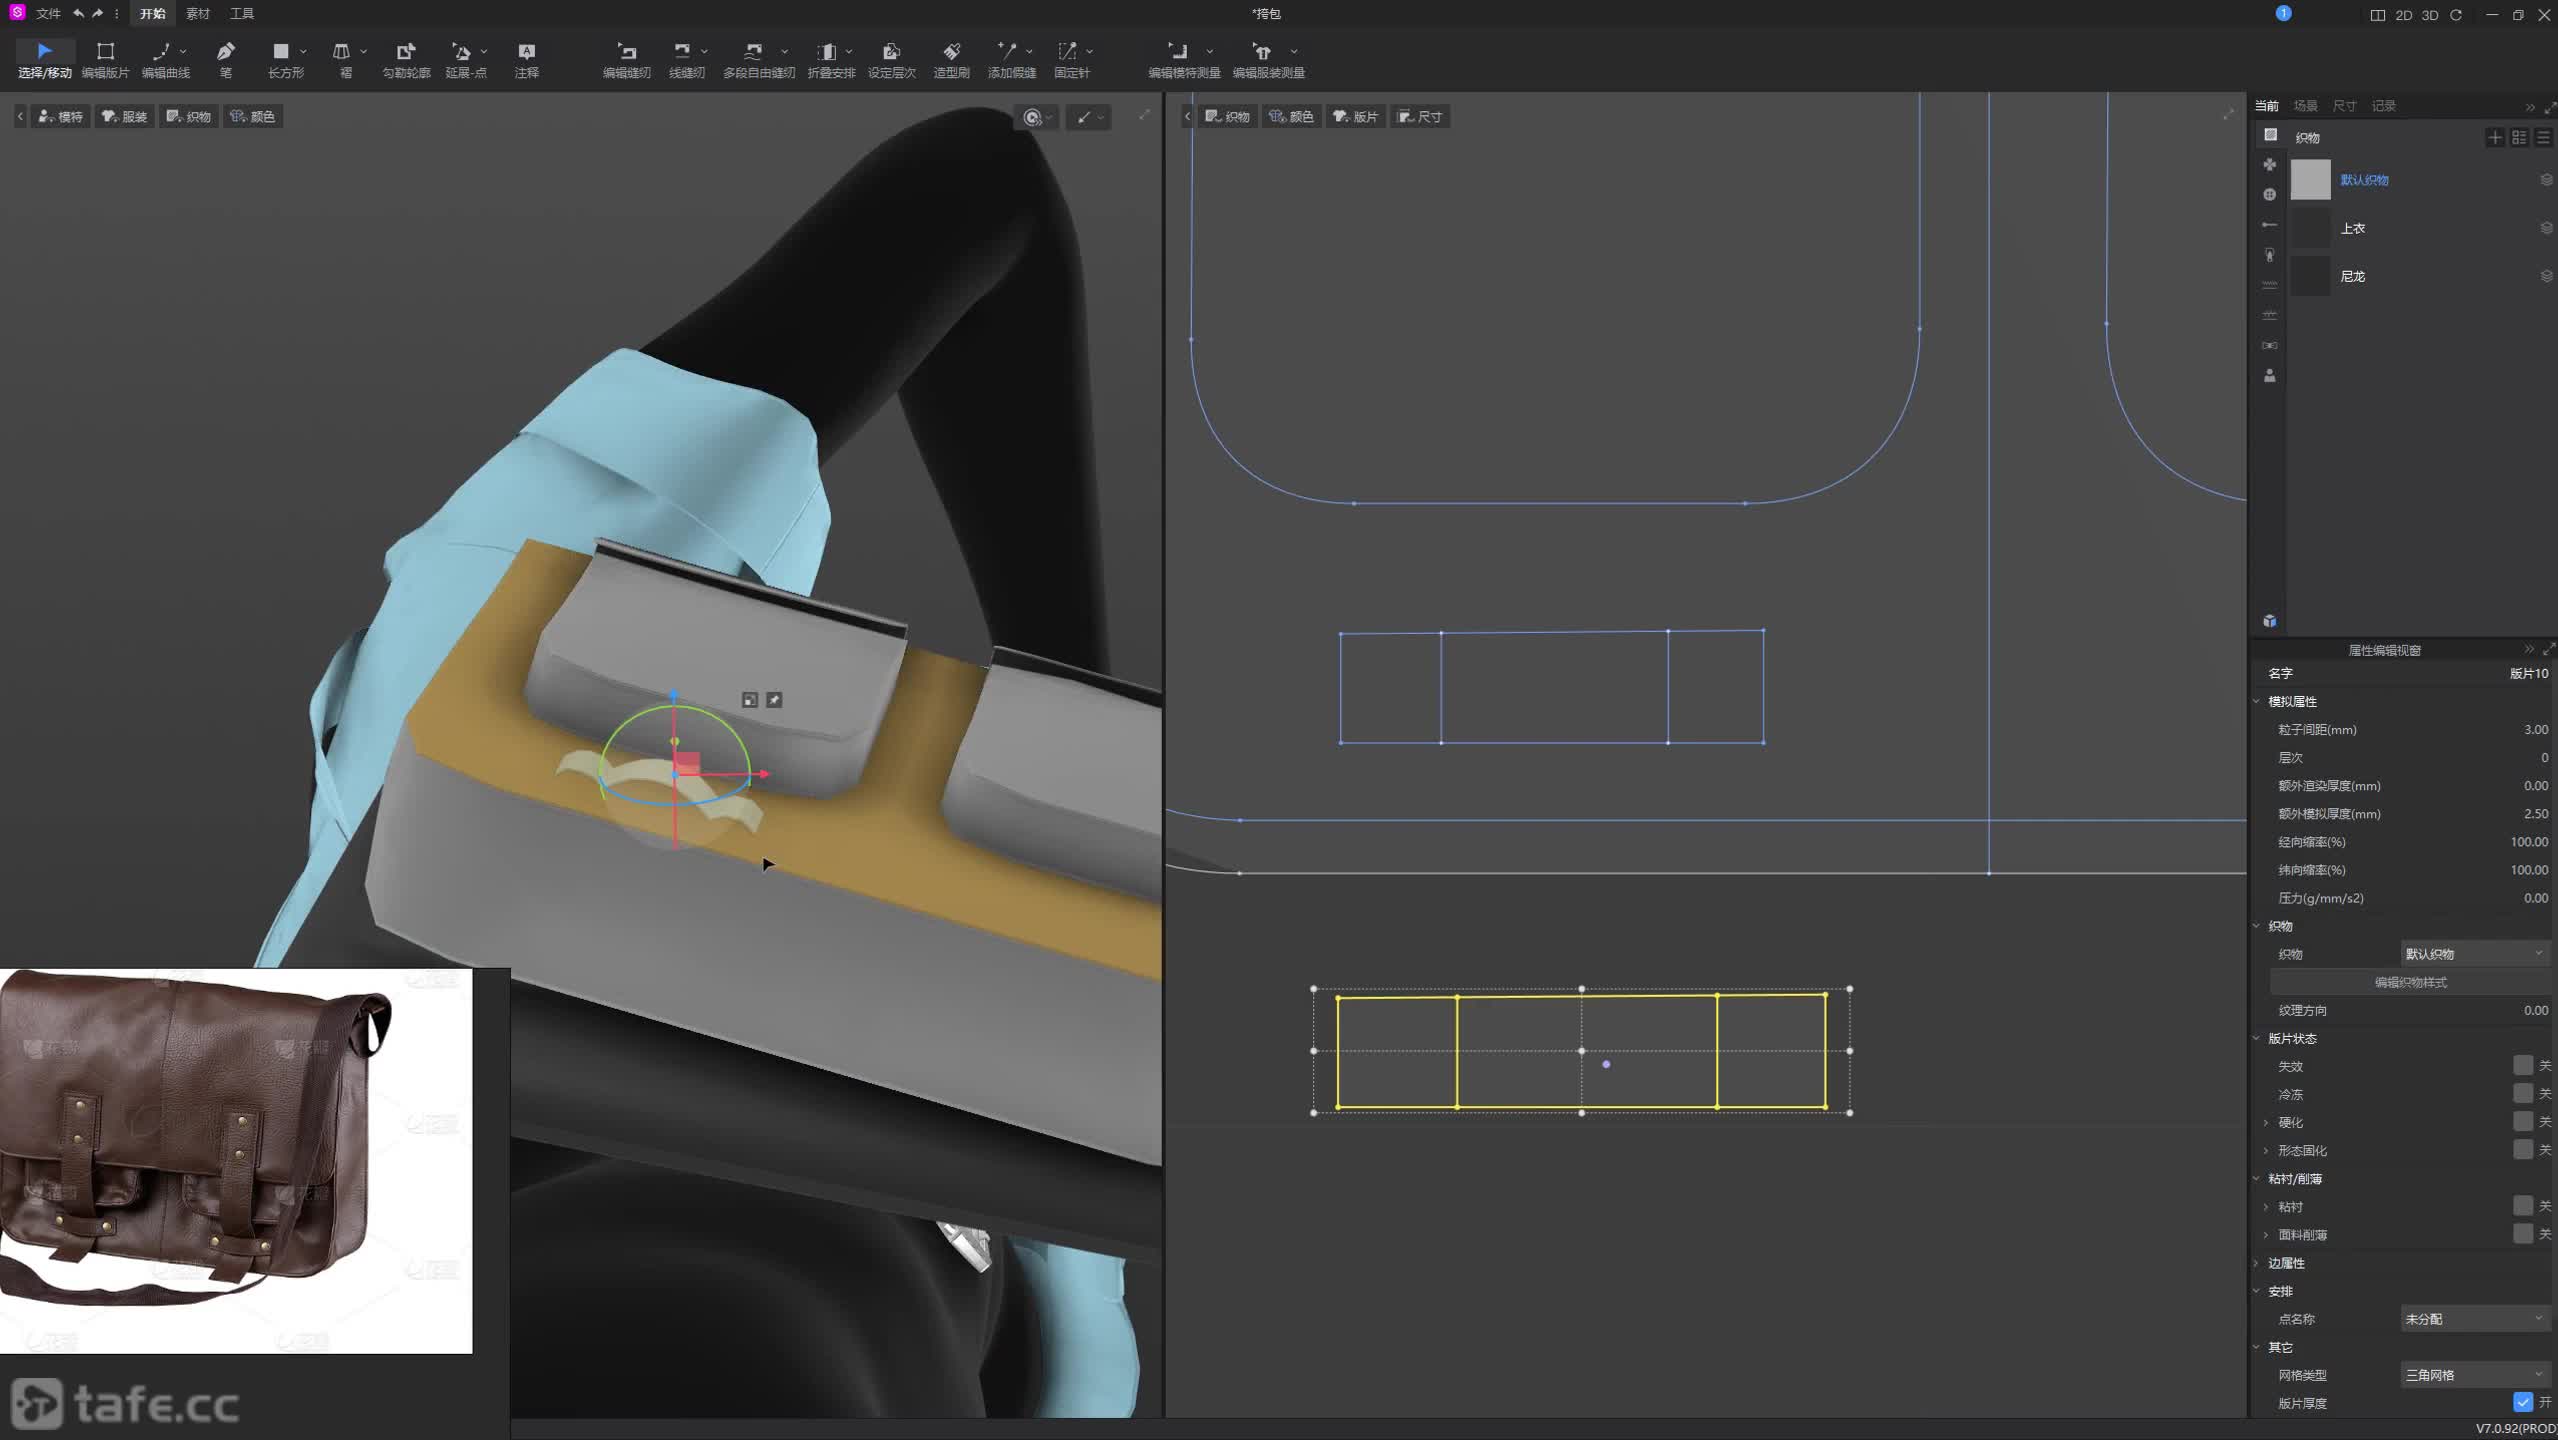This screenshot has width=2558, height=1440.
Task: Click the 尺寸 button in 2D view
Action: coord(1419,116)
